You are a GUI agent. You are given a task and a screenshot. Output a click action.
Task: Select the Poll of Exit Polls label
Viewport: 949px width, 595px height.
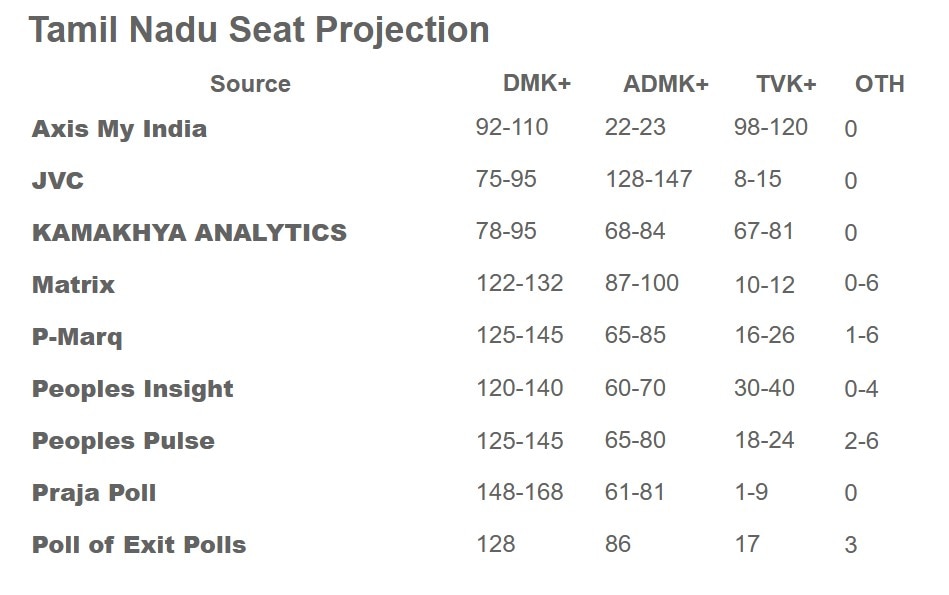coord(139,545)
